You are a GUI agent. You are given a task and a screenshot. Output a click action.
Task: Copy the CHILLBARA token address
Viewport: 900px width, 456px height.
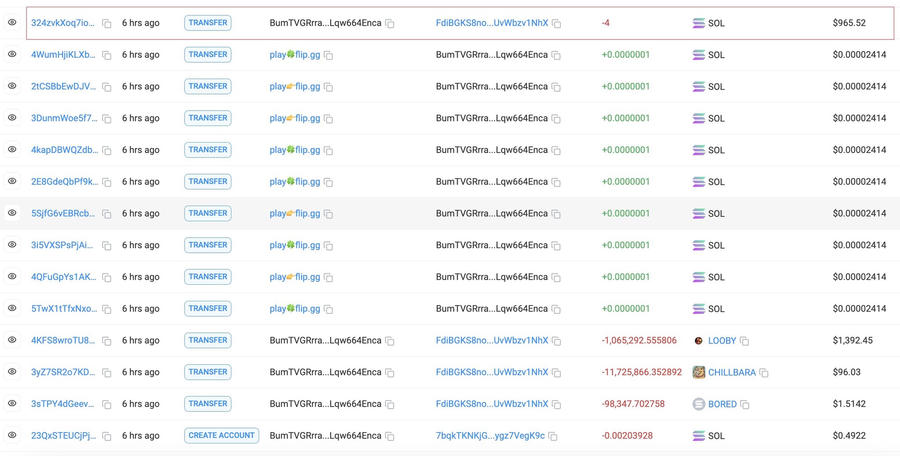tap(763, 373)
